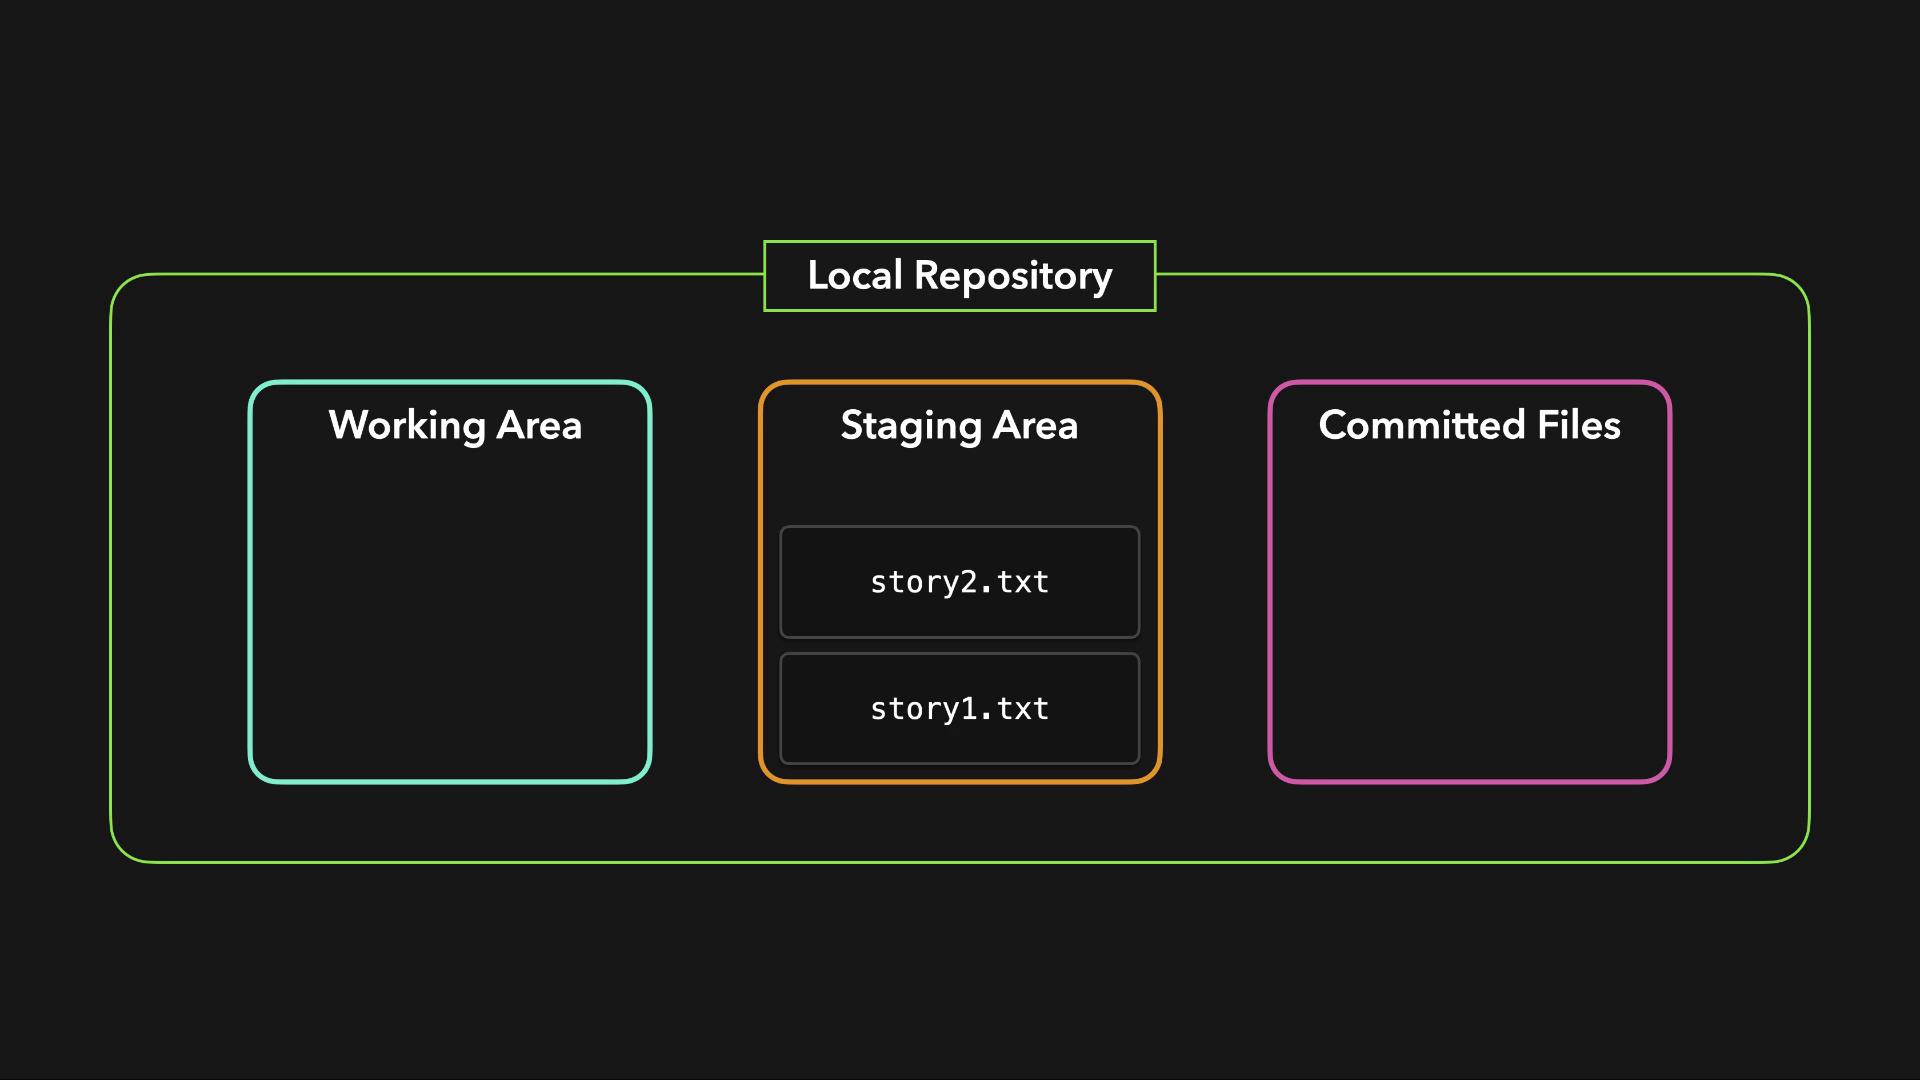Screen dimensions: 1920x1080
Task: Click "Area" in the Working Area heading
Action: click(539, 425)
